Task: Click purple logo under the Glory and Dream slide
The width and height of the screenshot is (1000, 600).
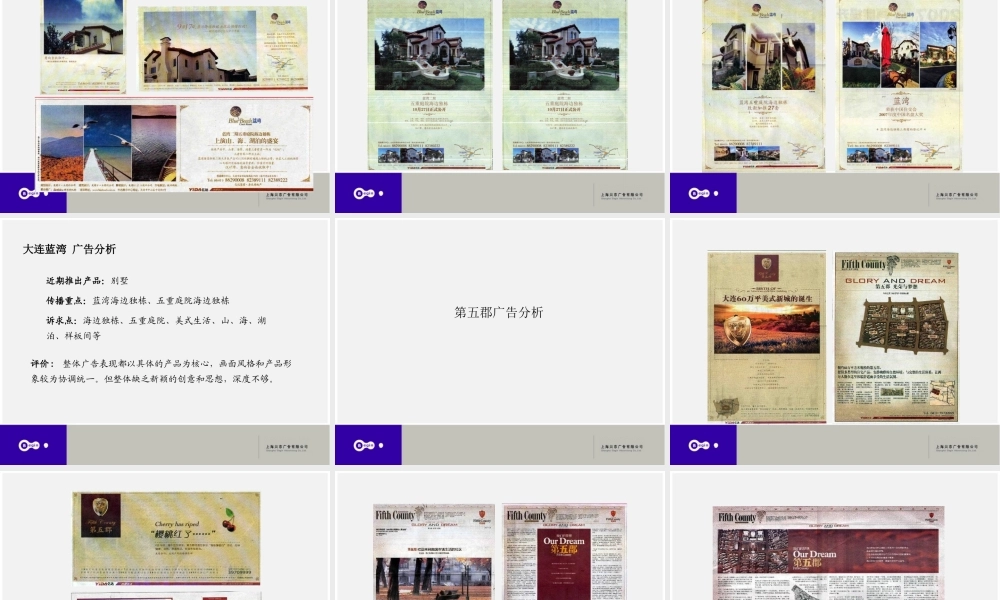Action: tap(702, 445)
